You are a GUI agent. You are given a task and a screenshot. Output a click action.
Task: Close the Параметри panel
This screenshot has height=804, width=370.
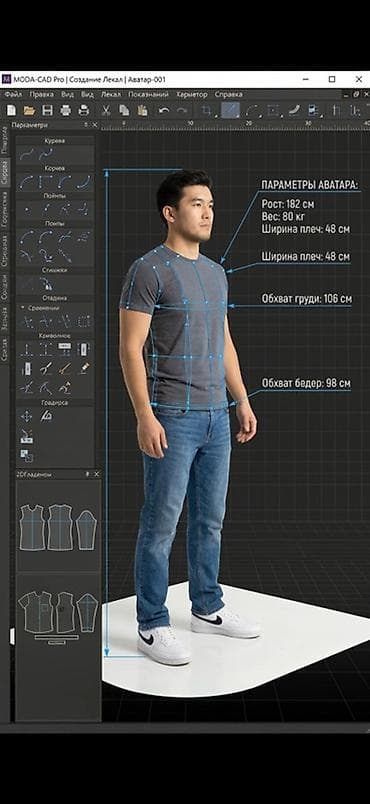coord(94,125)
